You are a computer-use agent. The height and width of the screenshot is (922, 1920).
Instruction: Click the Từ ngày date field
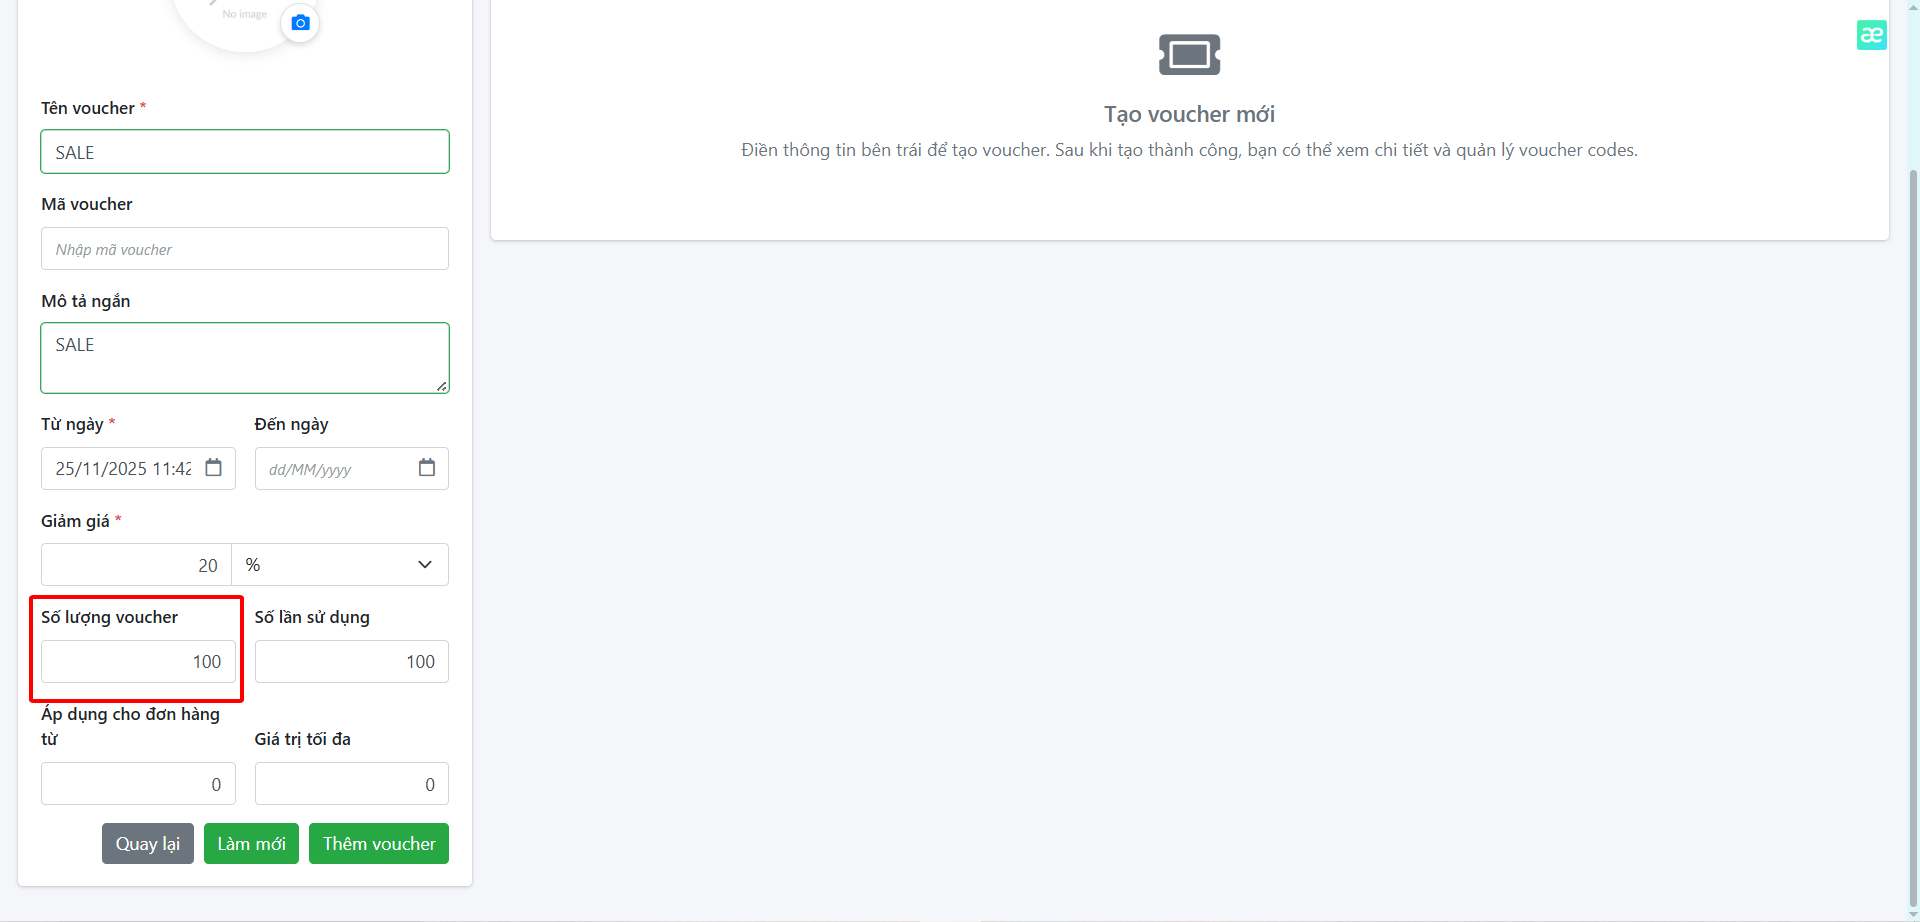click(138, 468)
